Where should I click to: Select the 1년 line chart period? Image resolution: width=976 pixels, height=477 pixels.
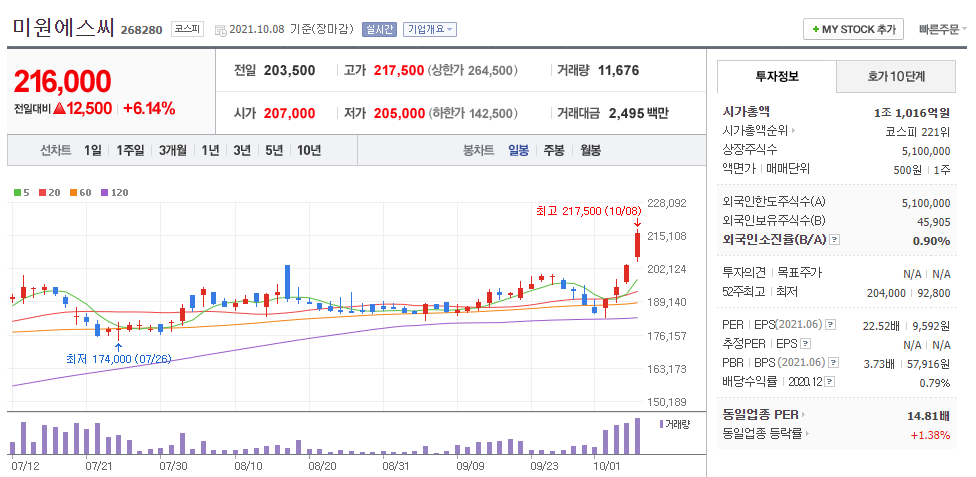coord(210,150)
